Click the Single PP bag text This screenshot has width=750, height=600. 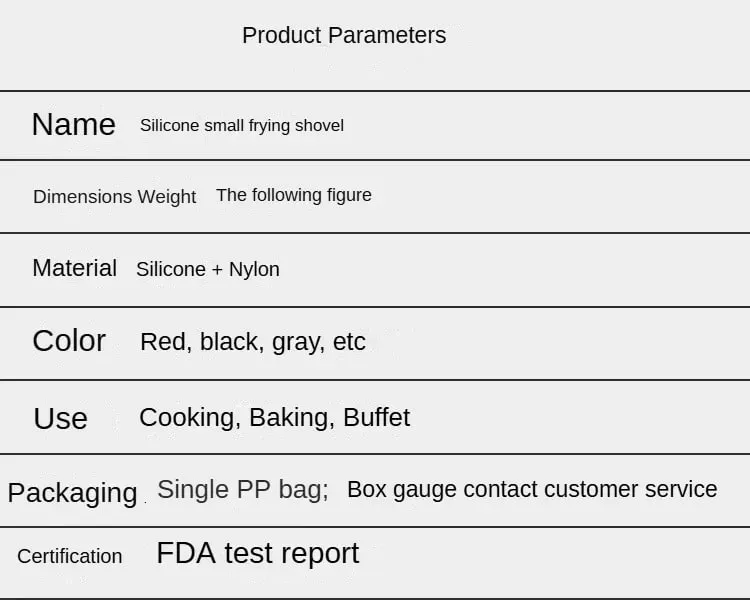pyautogui.click(x=243, y=489)
